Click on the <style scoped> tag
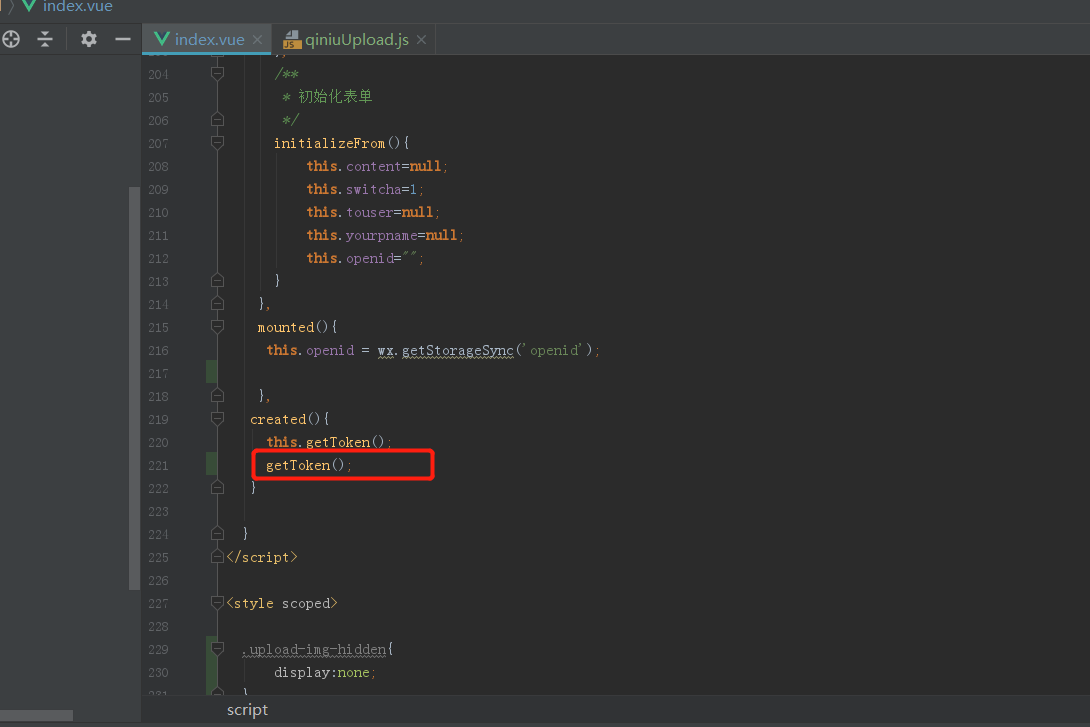The width and height of the screenshot is (1090, 727). click(x=282, y=603)
